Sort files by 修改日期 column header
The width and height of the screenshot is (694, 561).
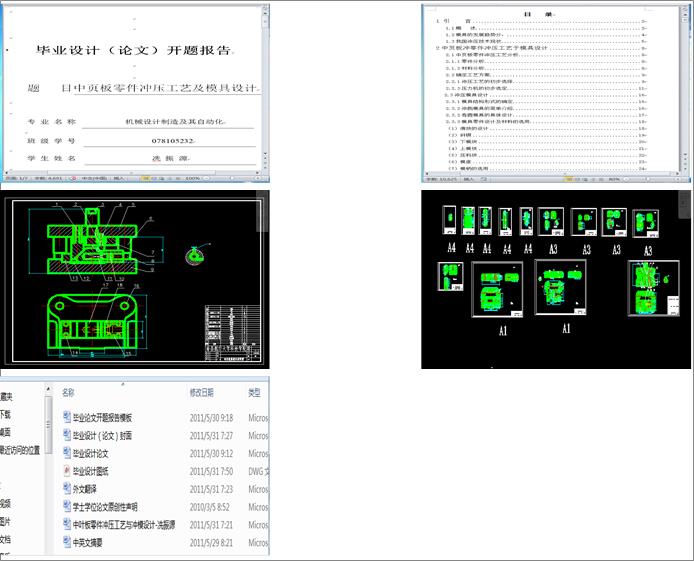[x=202, y=392]
